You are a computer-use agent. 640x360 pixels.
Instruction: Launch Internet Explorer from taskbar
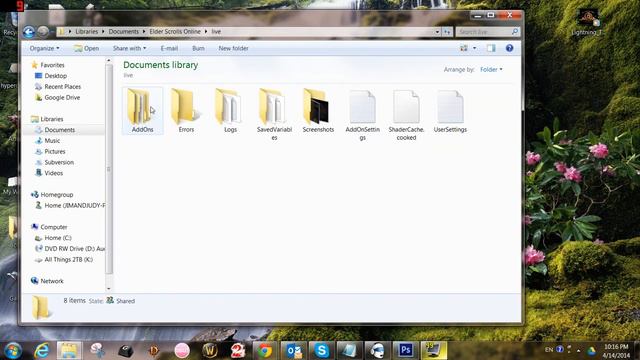41,350
